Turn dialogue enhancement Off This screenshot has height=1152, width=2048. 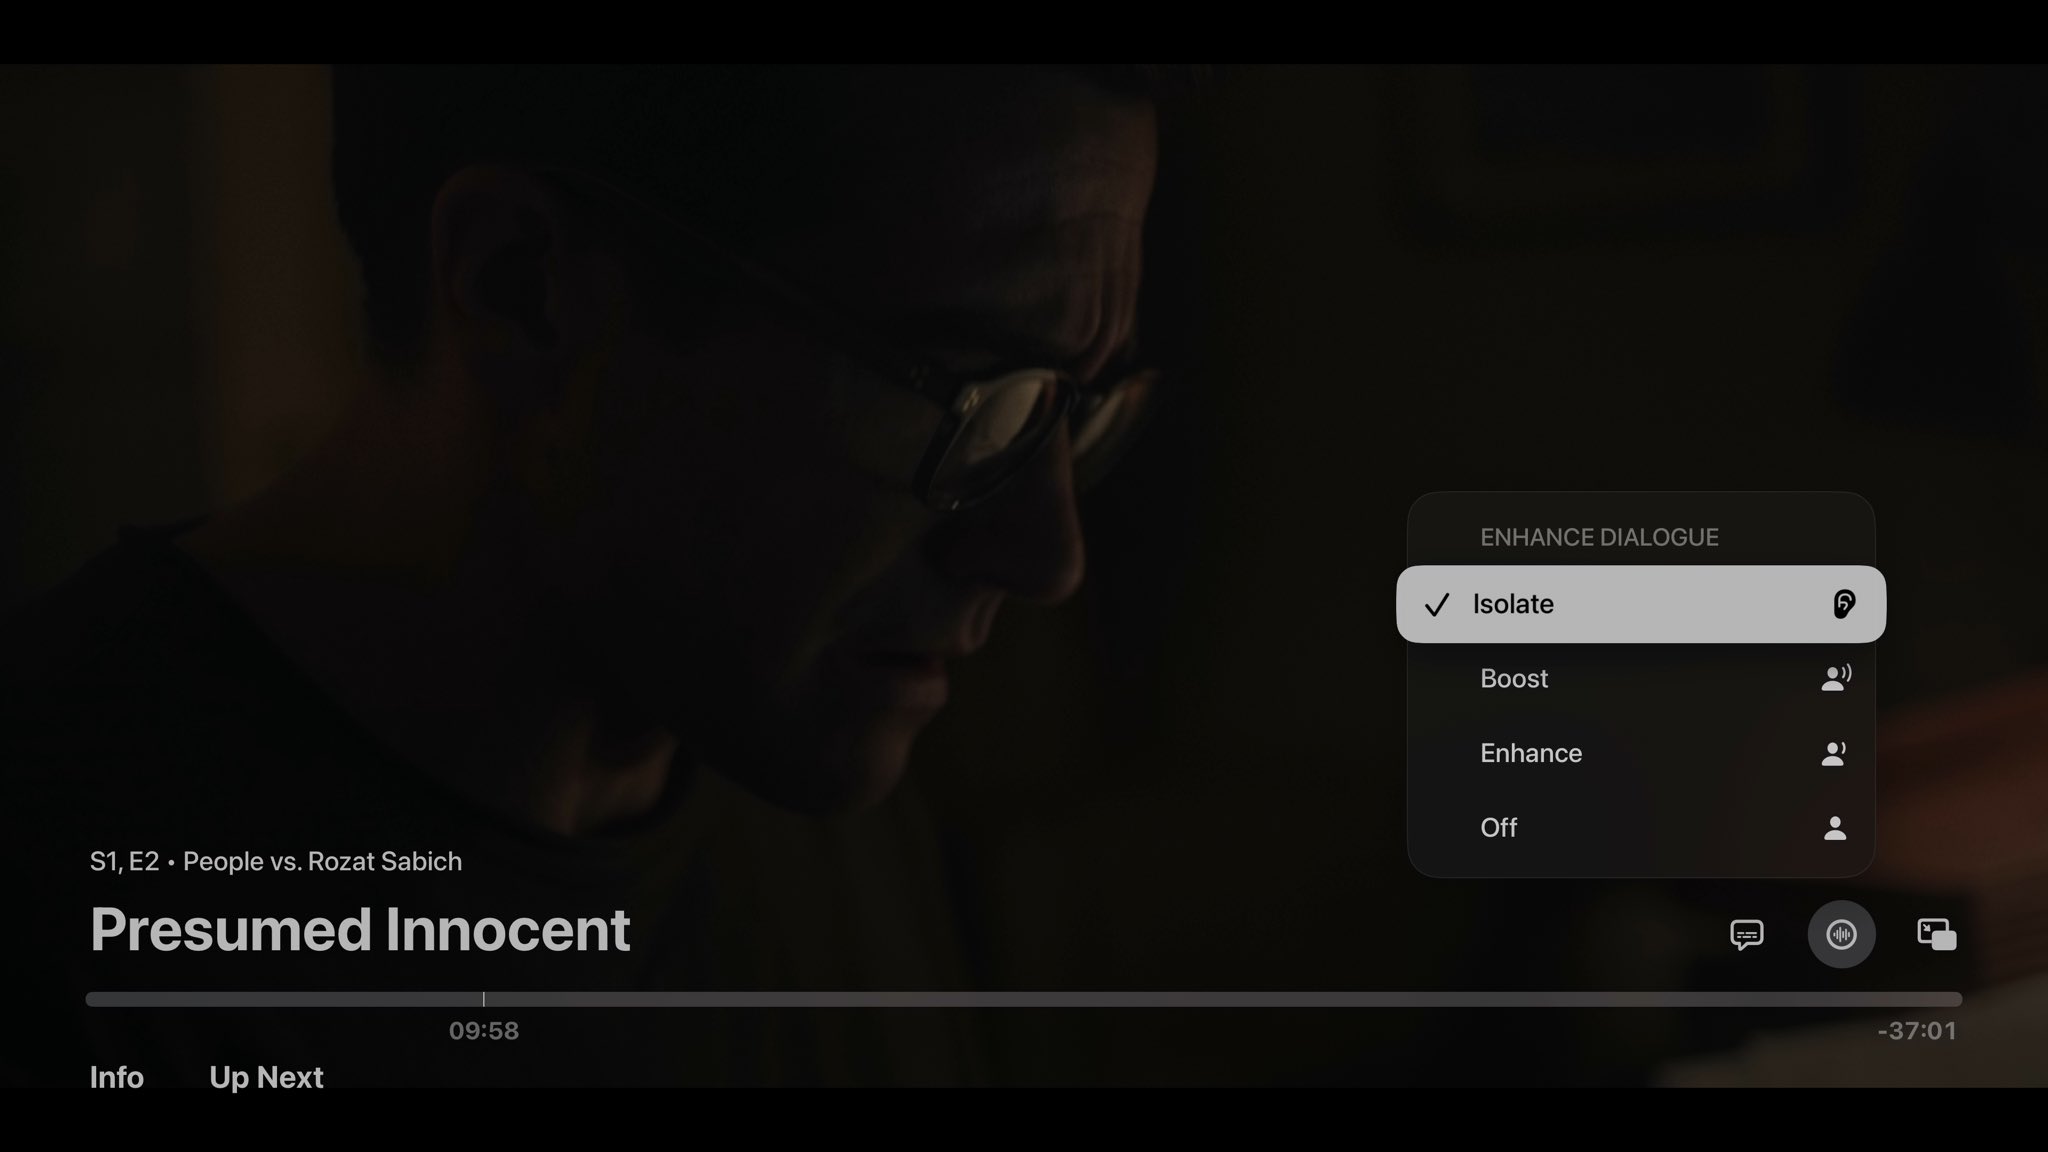(1641, 828)
